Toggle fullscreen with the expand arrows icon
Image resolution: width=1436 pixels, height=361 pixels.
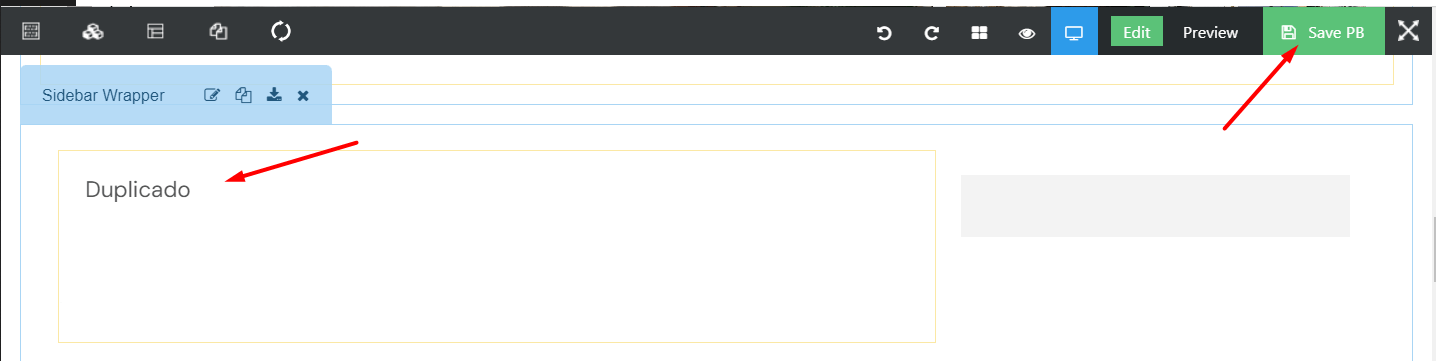pos(1408,30)
